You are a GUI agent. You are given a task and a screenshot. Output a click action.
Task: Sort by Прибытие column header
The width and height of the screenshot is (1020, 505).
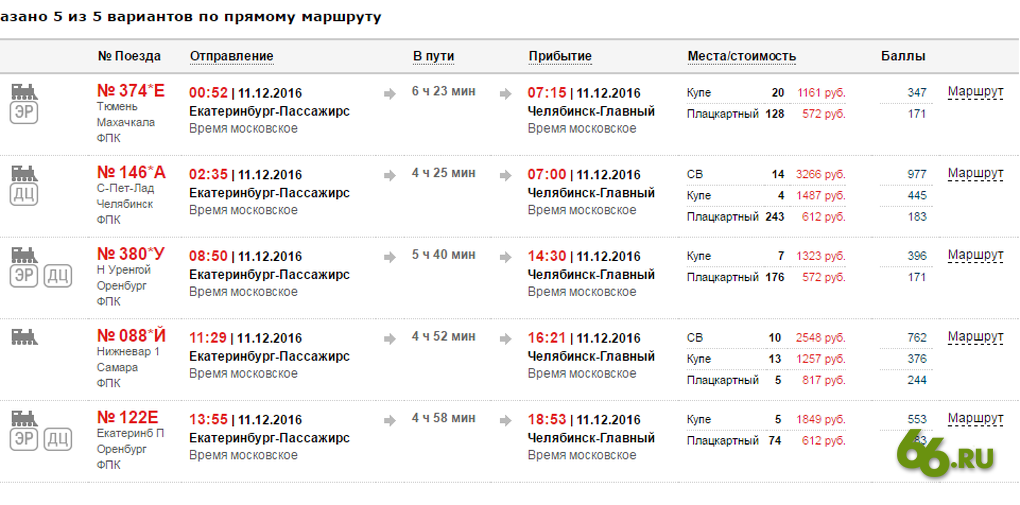(560, 57)
